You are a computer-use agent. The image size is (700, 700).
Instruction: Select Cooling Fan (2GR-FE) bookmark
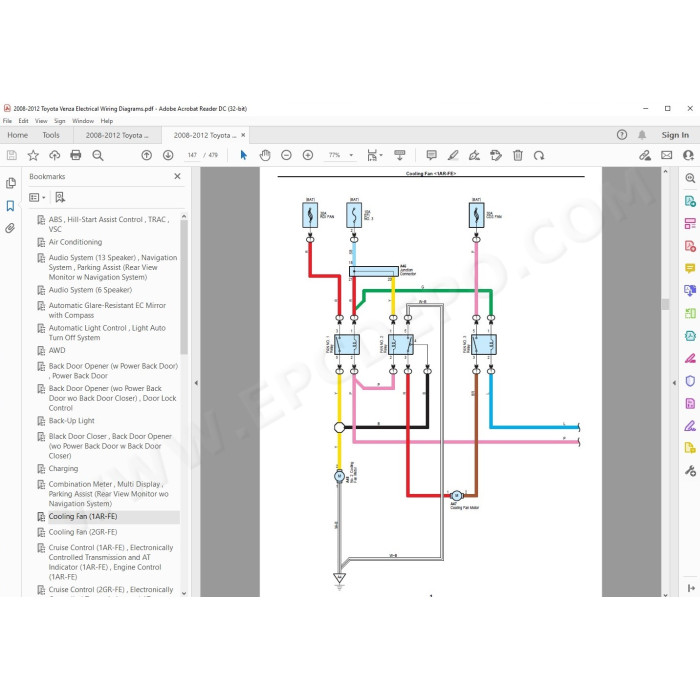tap(83, 532)
